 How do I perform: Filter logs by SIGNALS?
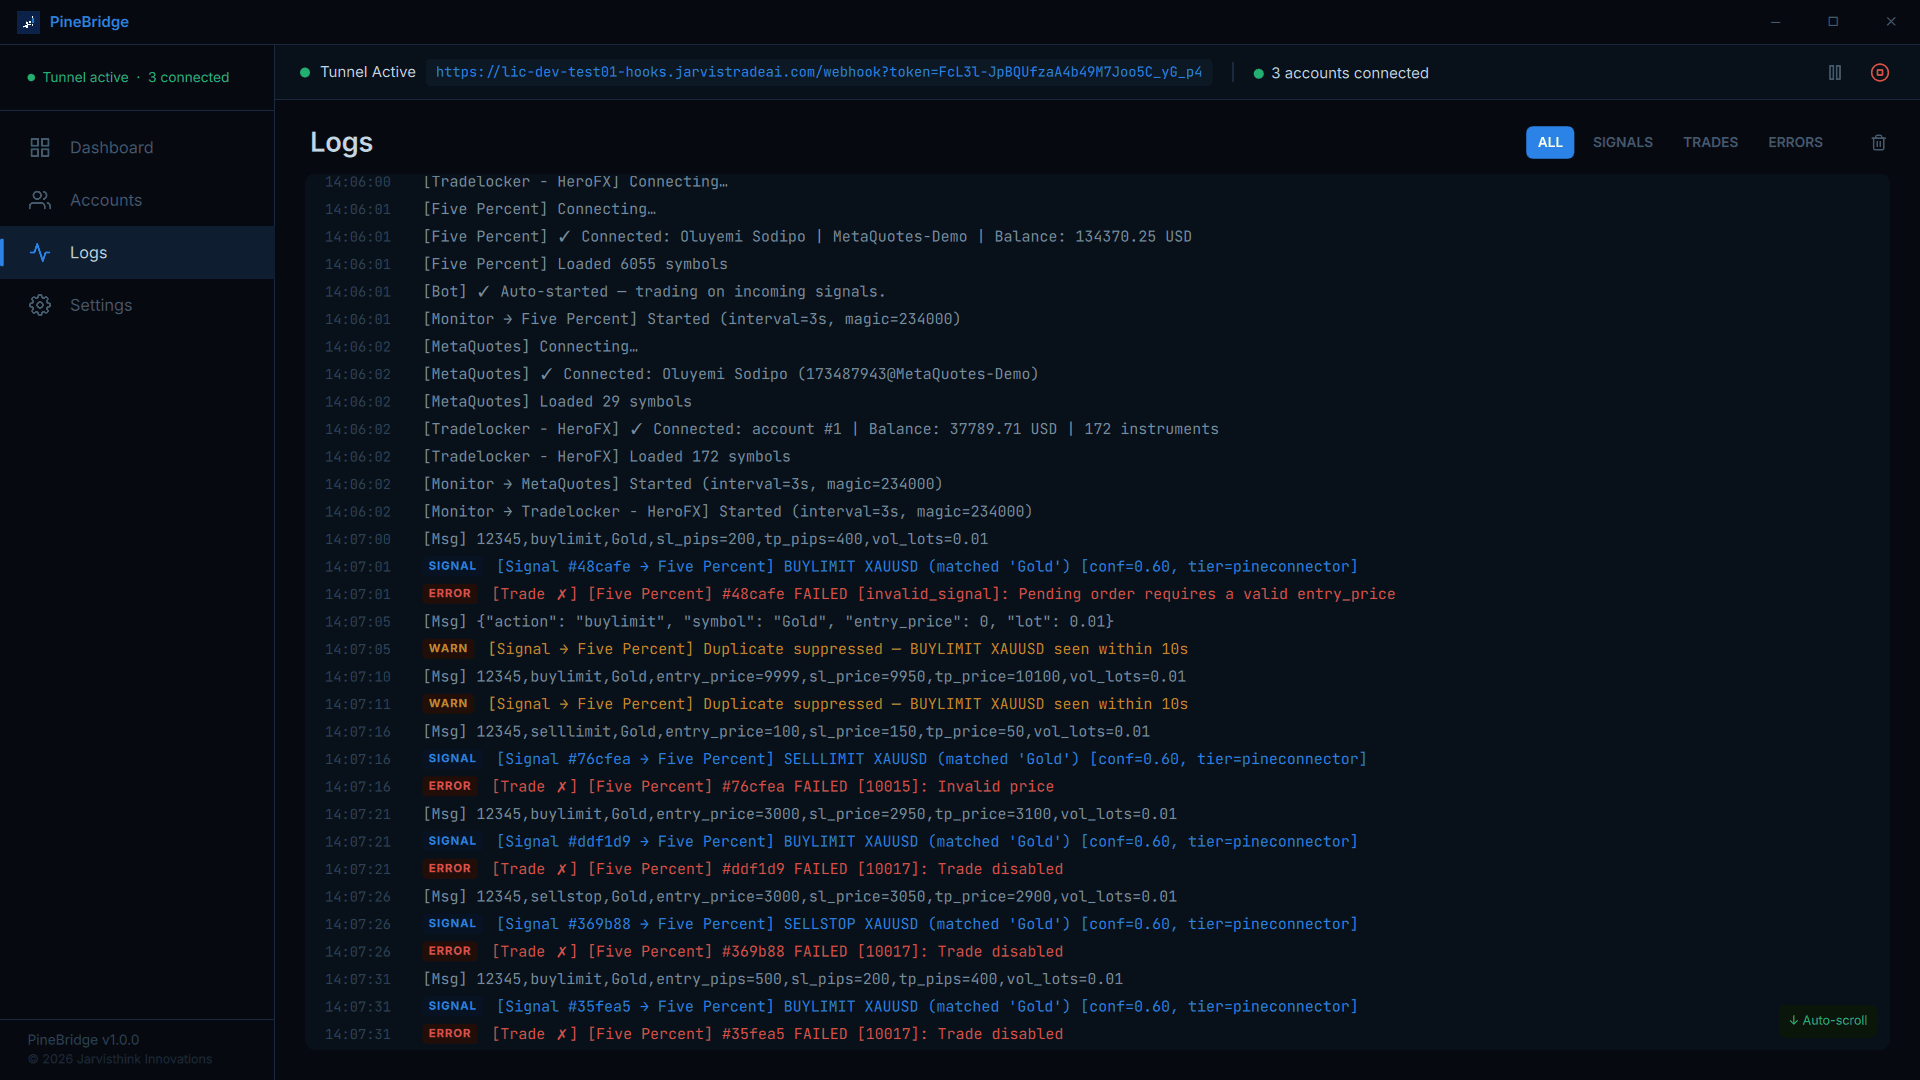(1622, 143)
